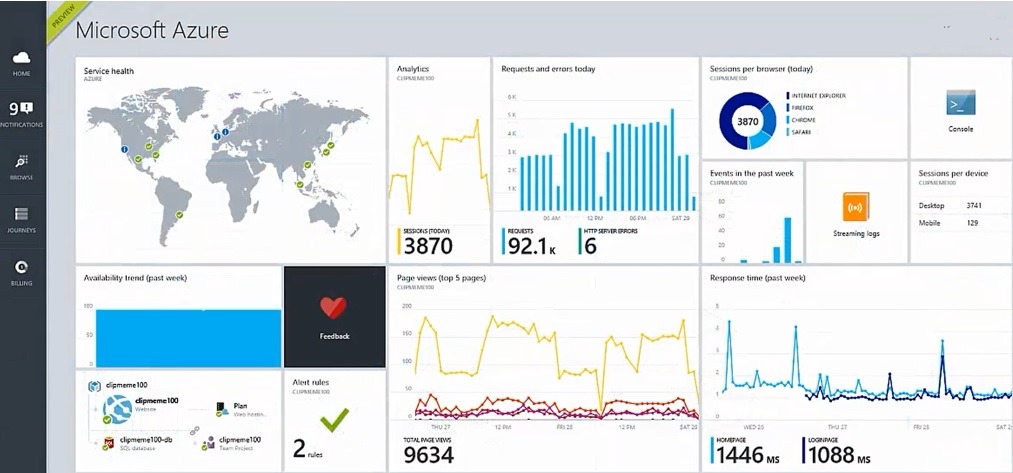The image size is (1013, 473).
Task: Click the total page views value 9634
Action: point(429,455)
